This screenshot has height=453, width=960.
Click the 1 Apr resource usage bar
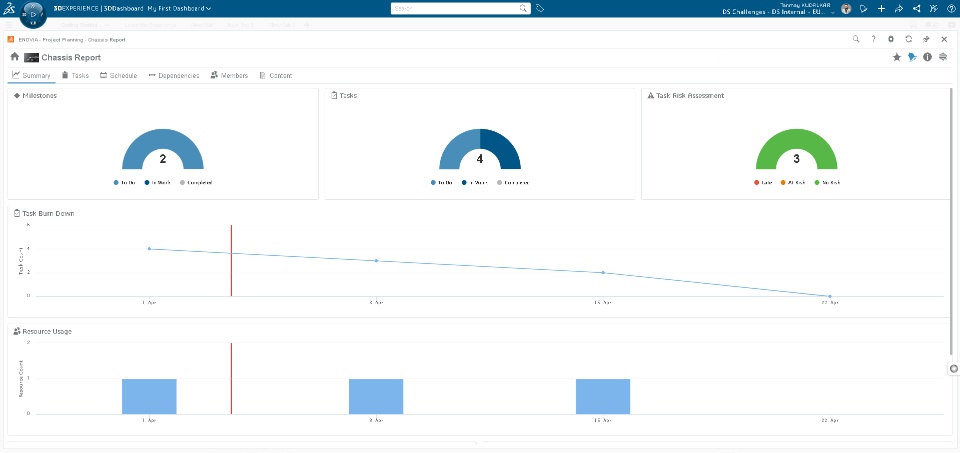coord(149,397)
